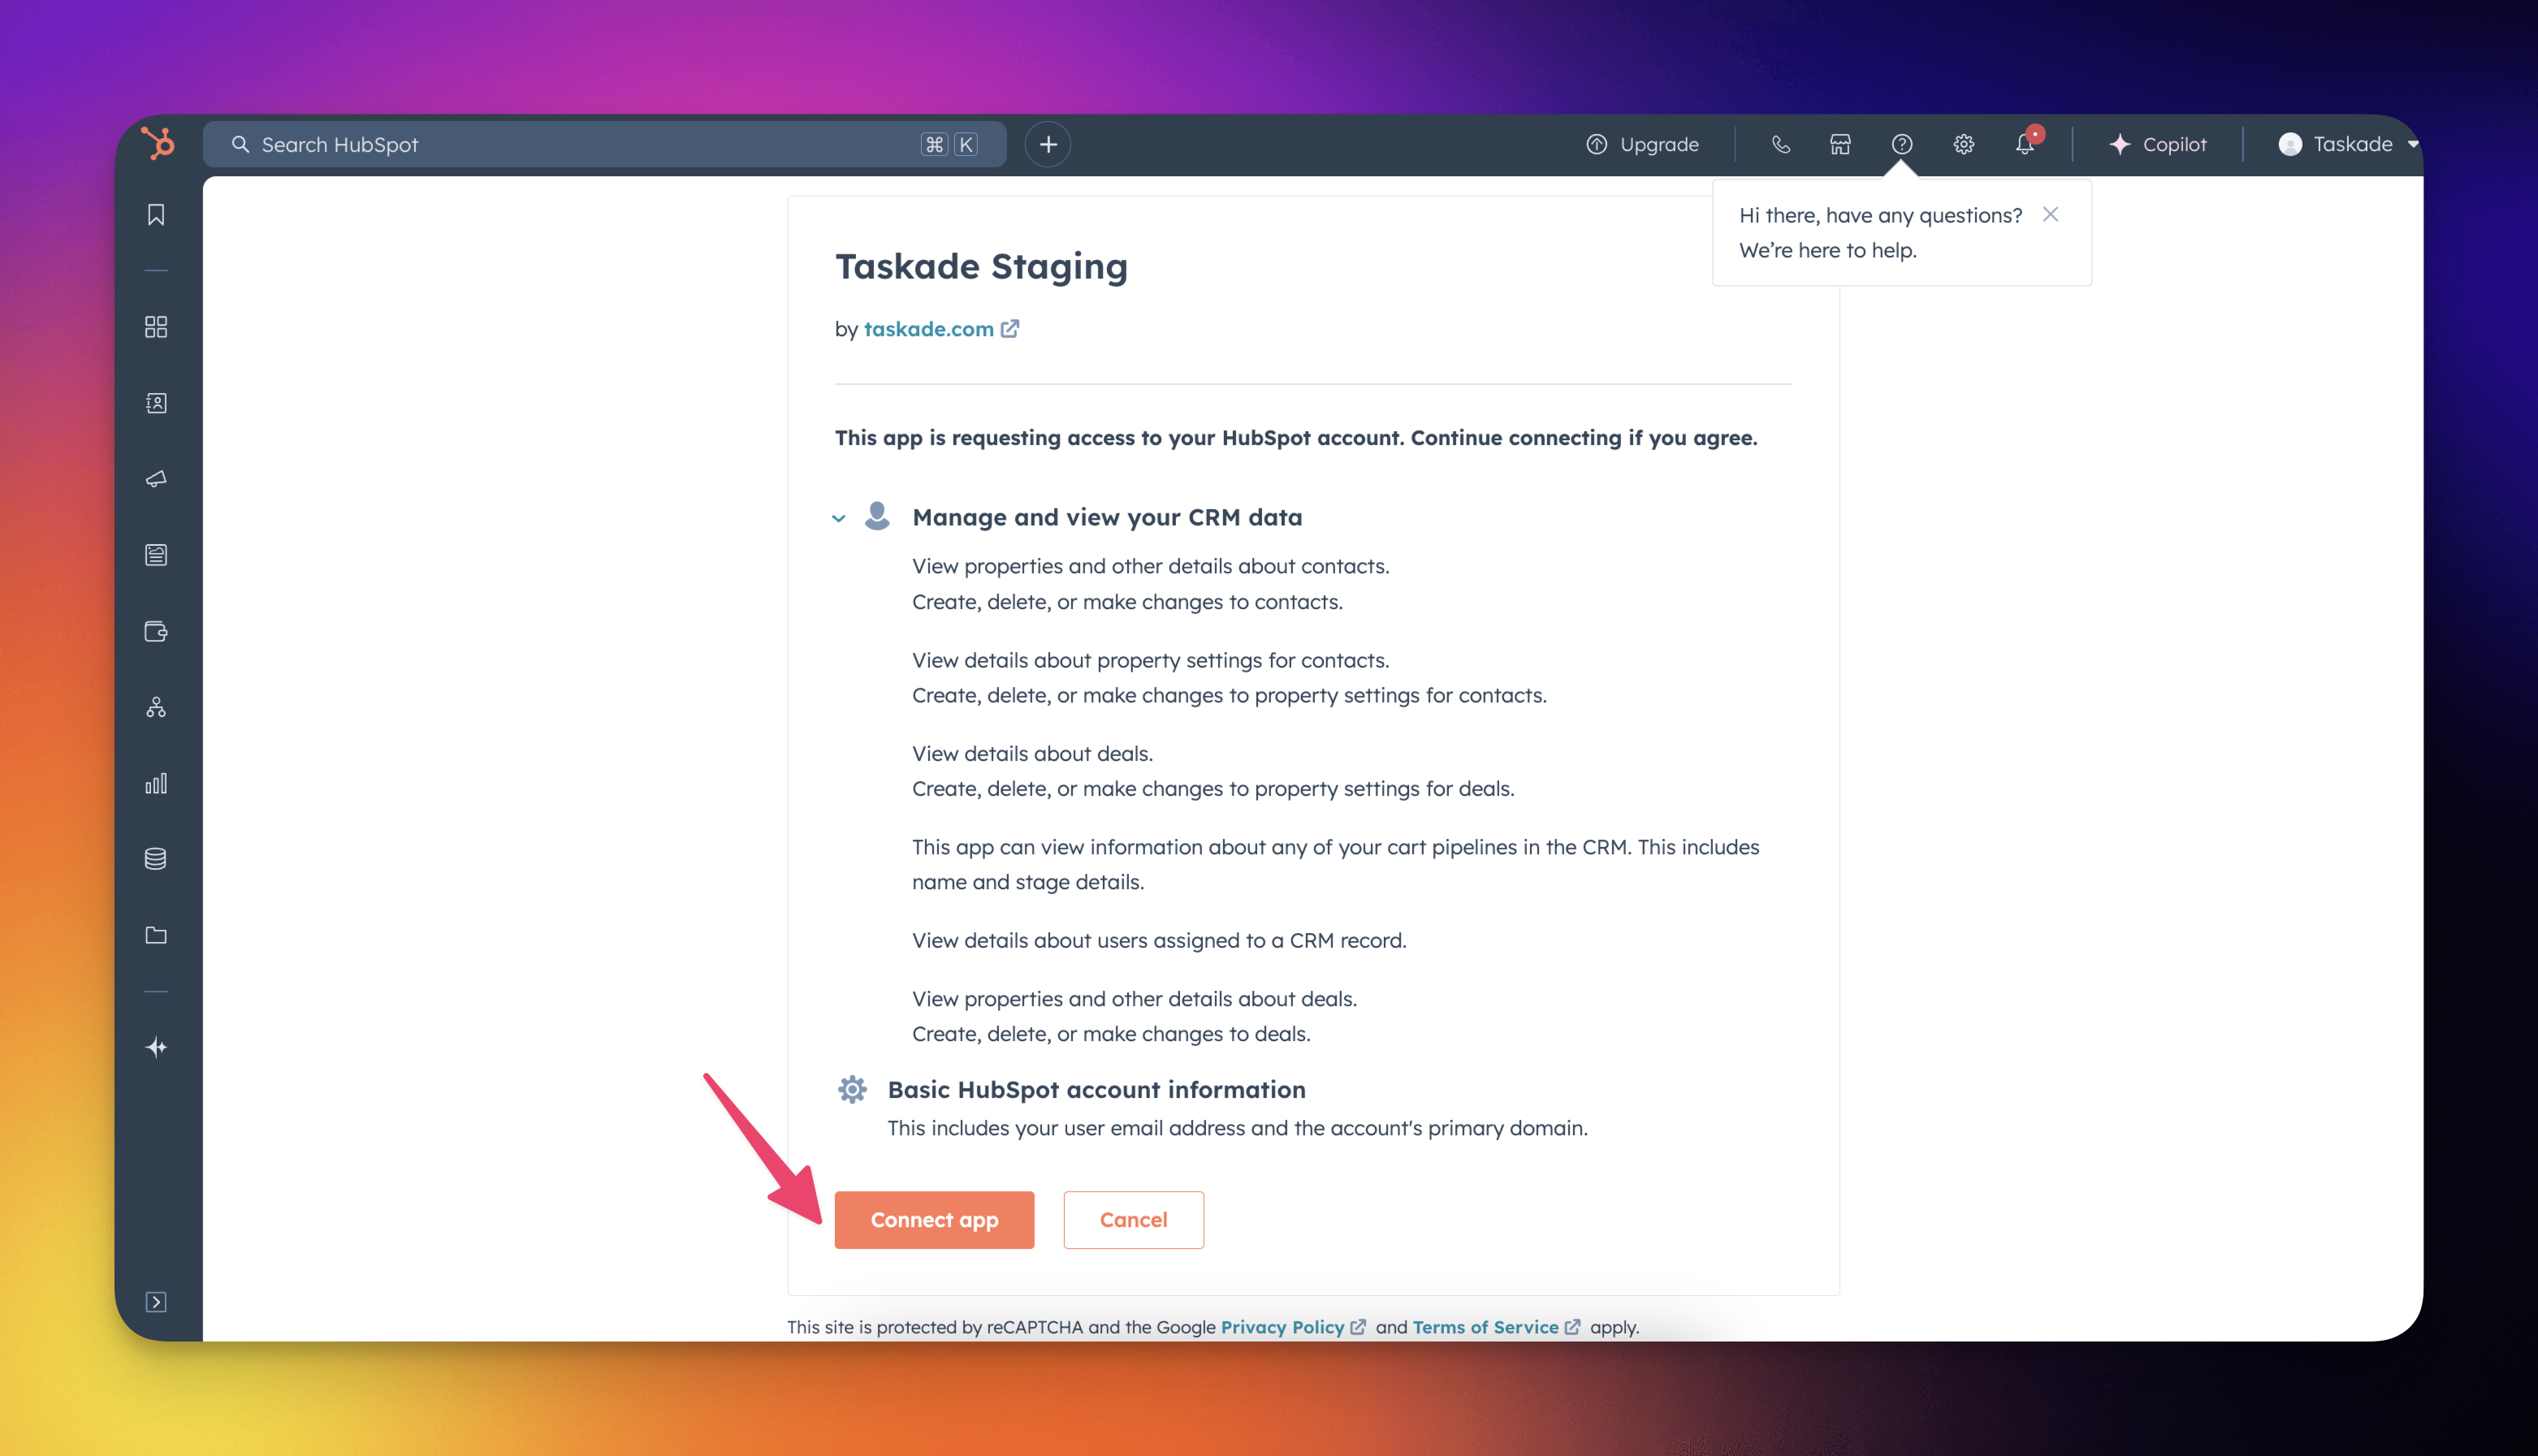Open Settings gear in top navigation
The width and height of the screenshot is (2538, 1456).
tap(1963, 144)
